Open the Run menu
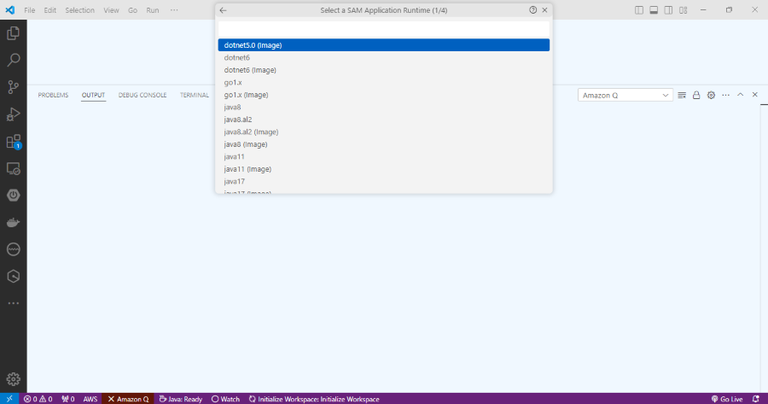This screenshot has width=768, height=404. [152, 10]
